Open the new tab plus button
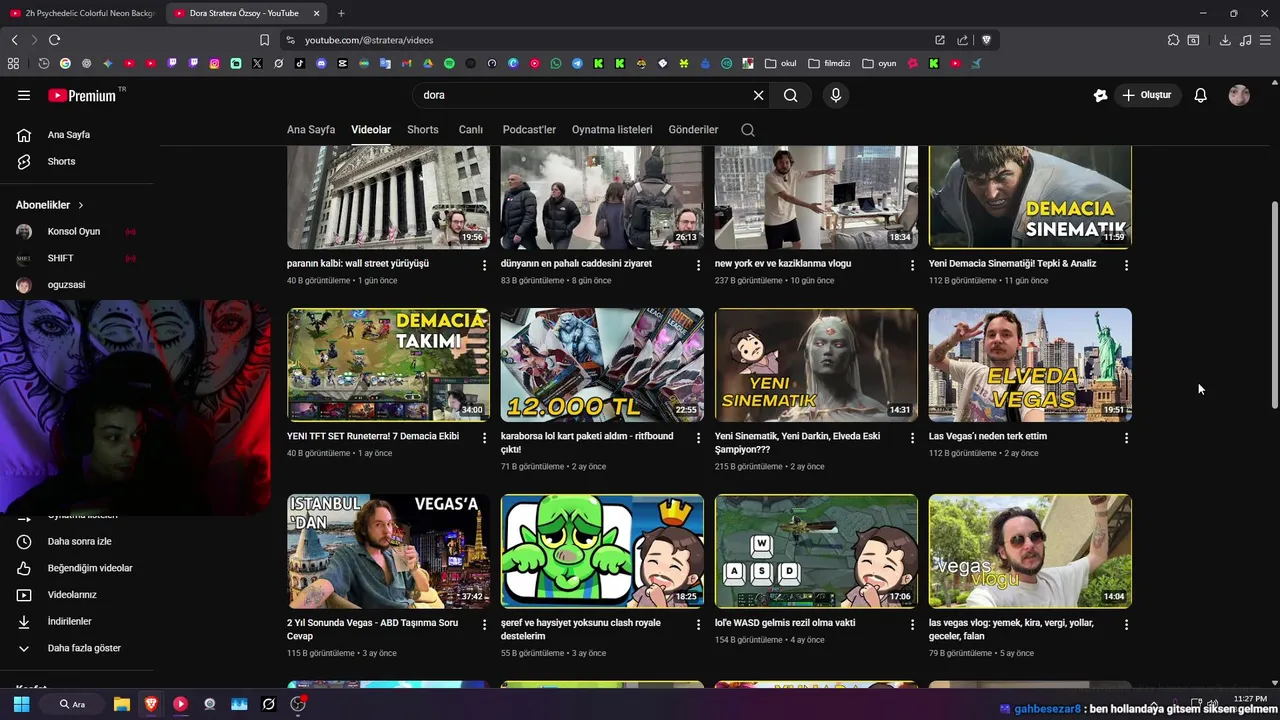 (341, 13)
